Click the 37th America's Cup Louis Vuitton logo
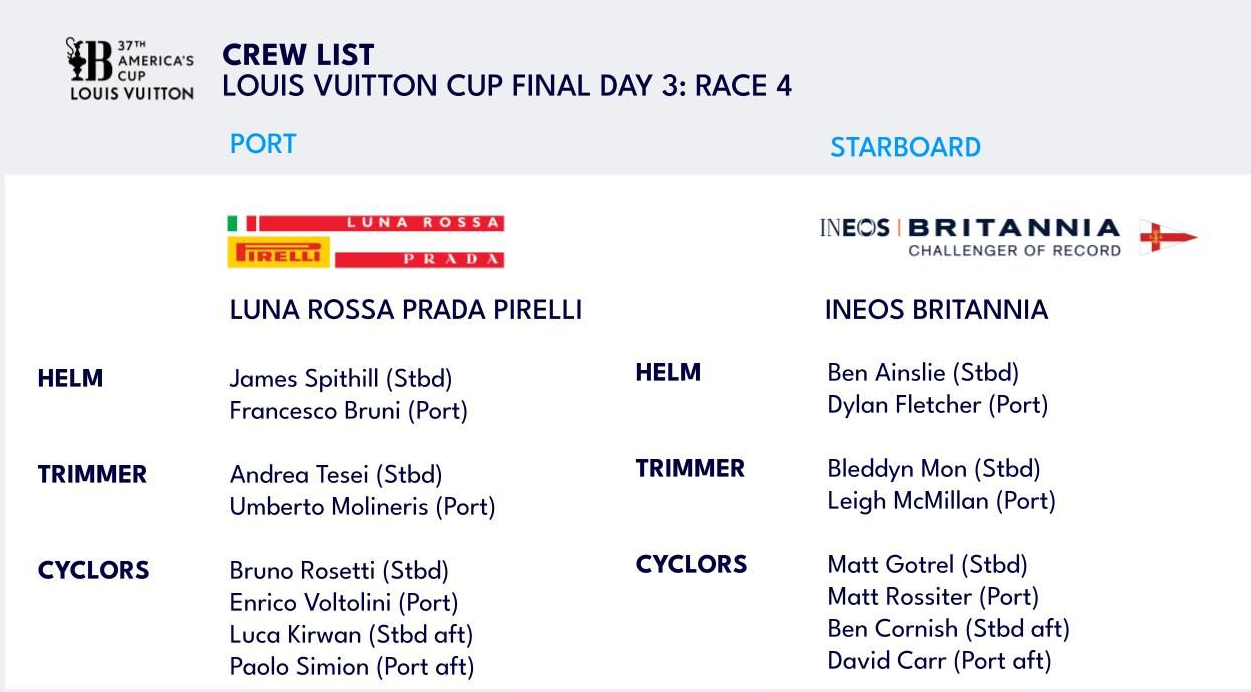The width and height of the screenshot is (1251, 692). point(130,69)
